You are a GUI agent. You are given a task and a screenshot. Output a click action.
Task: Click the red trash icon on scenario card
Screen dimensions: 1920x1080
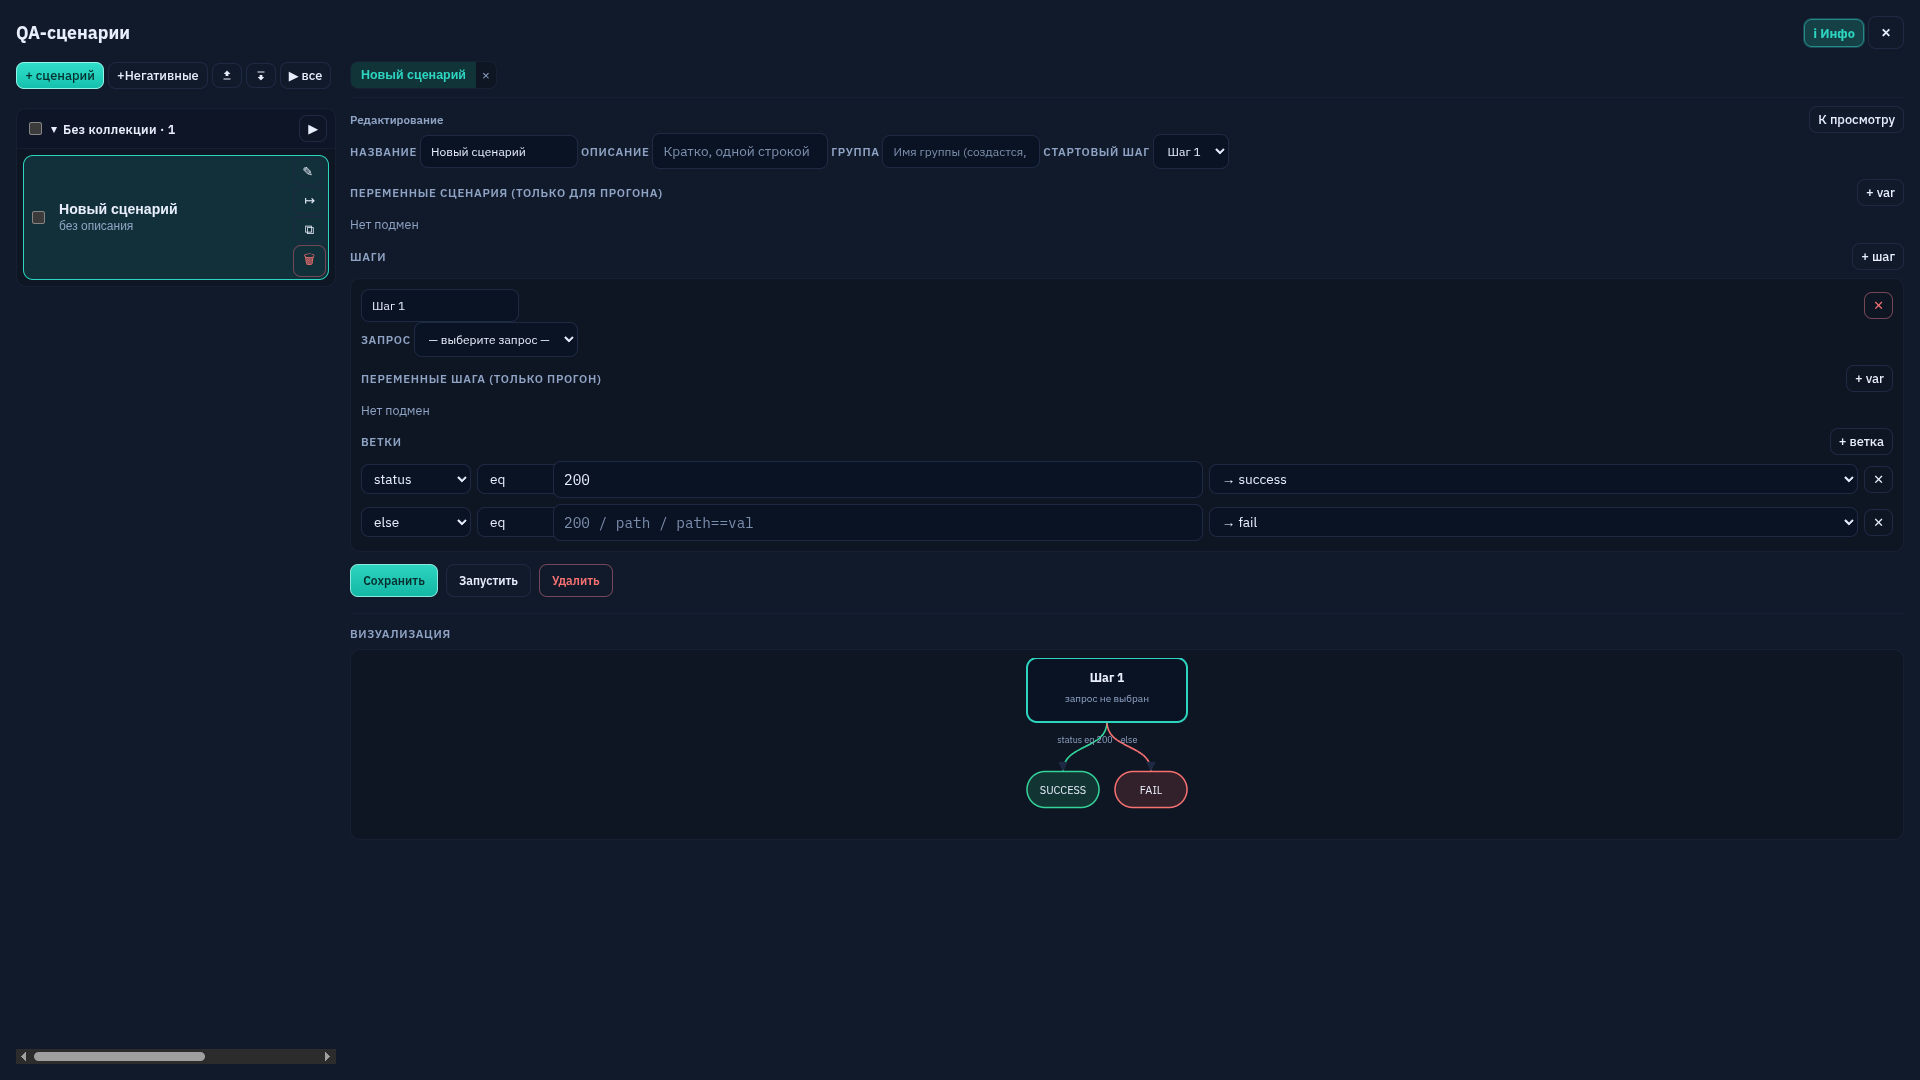[309, 260]
